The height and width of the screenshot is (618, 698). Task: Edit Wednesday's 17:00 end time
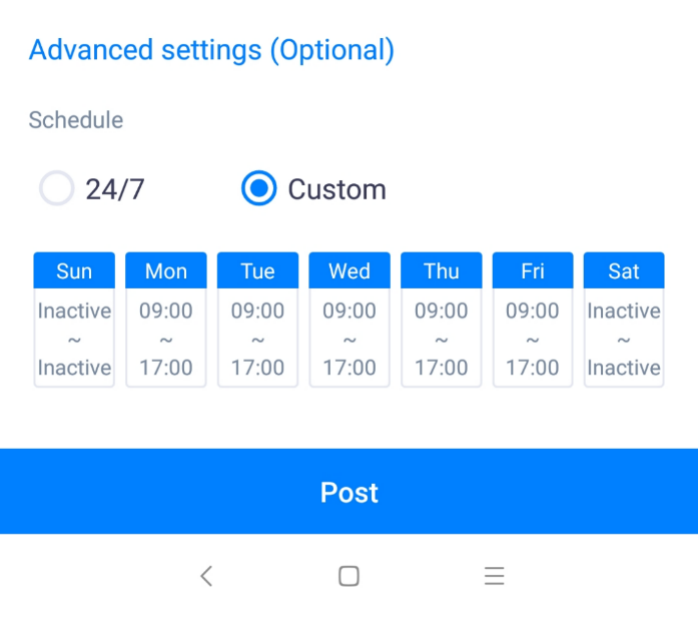coord(349,368)
